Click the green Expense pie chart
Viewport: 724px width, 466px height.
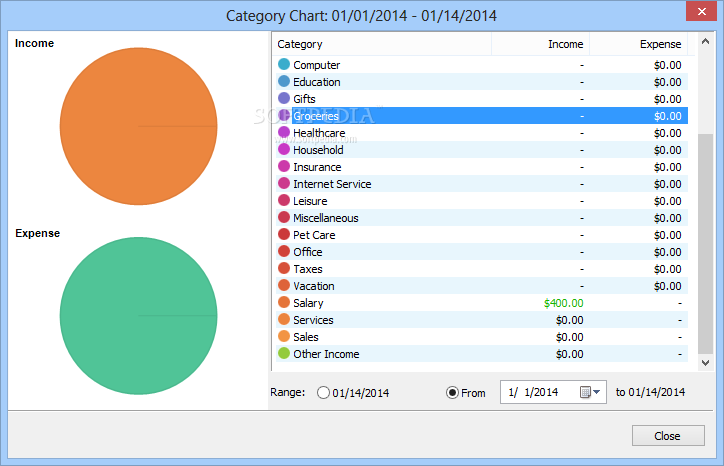coord(139,316)
